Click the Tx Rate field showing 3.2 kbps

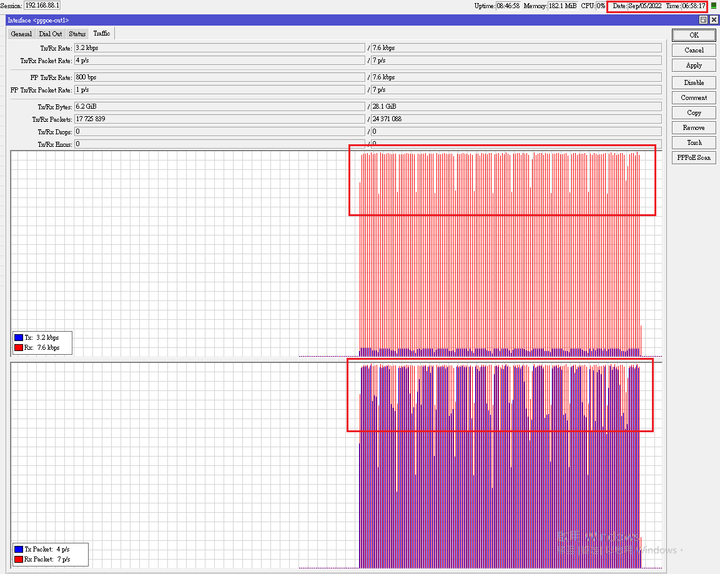pos(219,48)
